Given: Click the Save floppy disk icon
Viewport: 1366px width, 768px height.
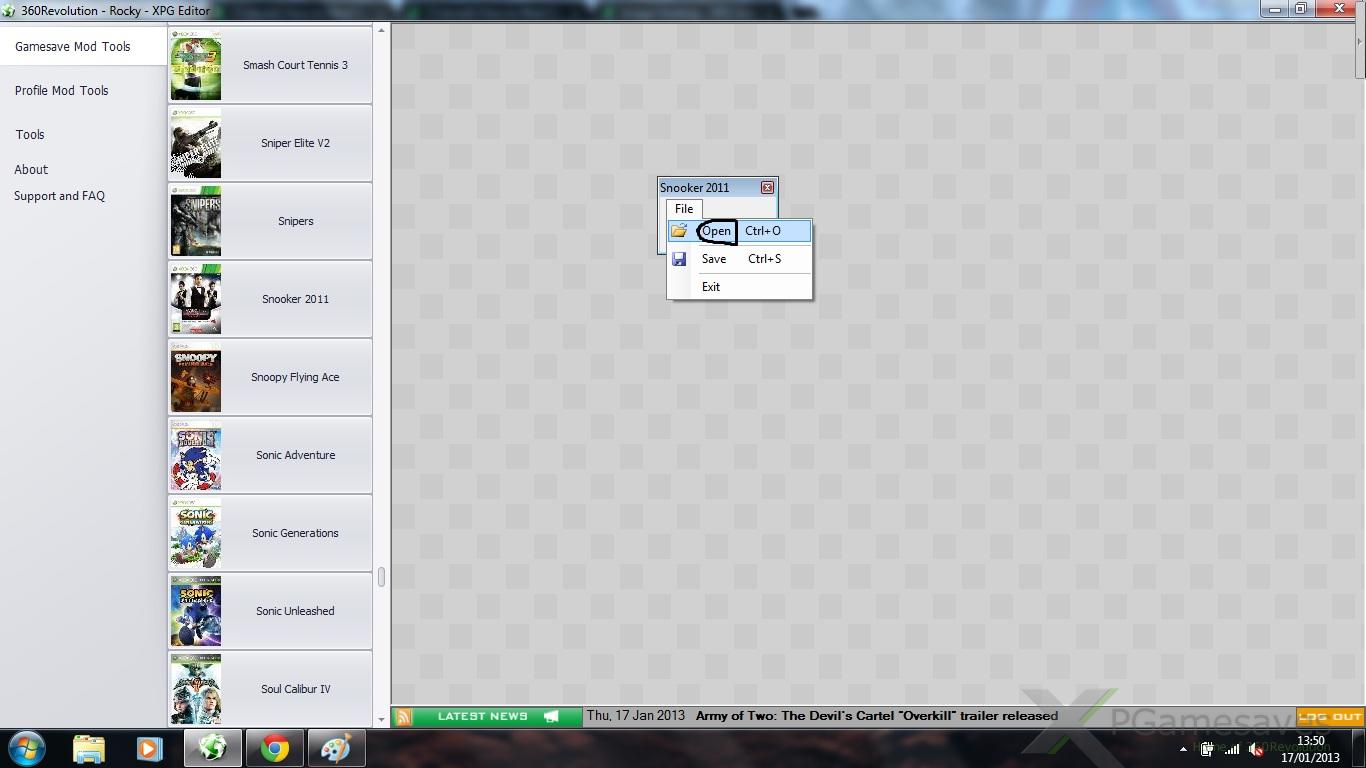Looking at the screenshot, I should coord(679,259).
